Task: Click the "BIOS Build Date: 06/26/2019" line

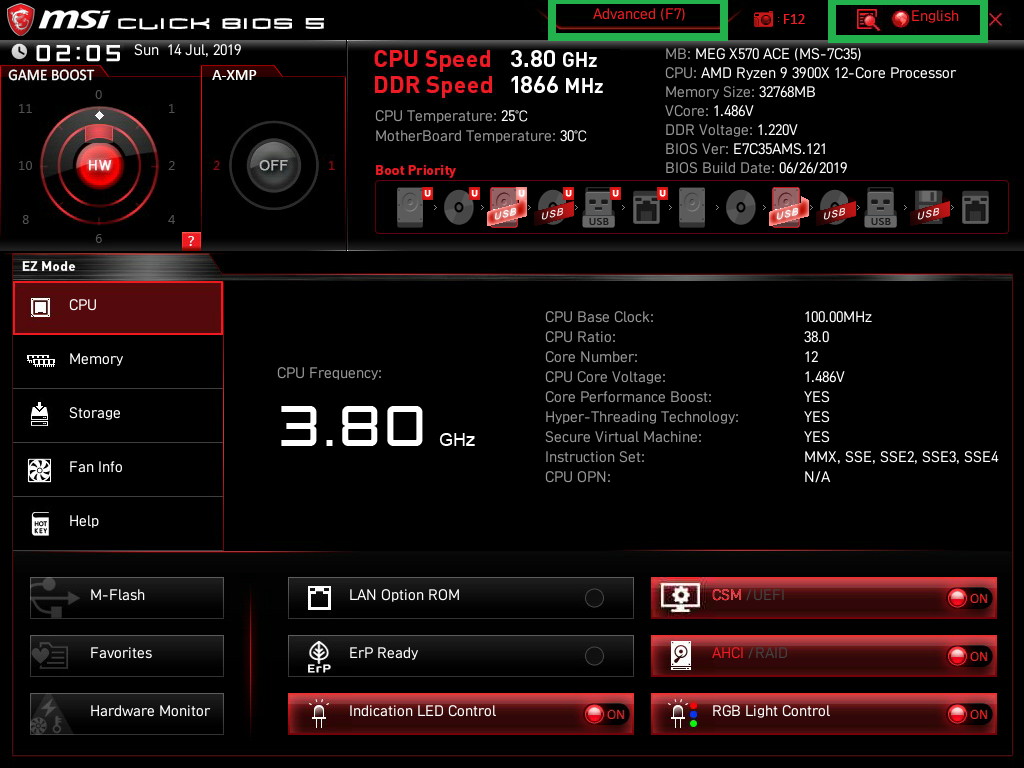Action: tap(756, 168)
